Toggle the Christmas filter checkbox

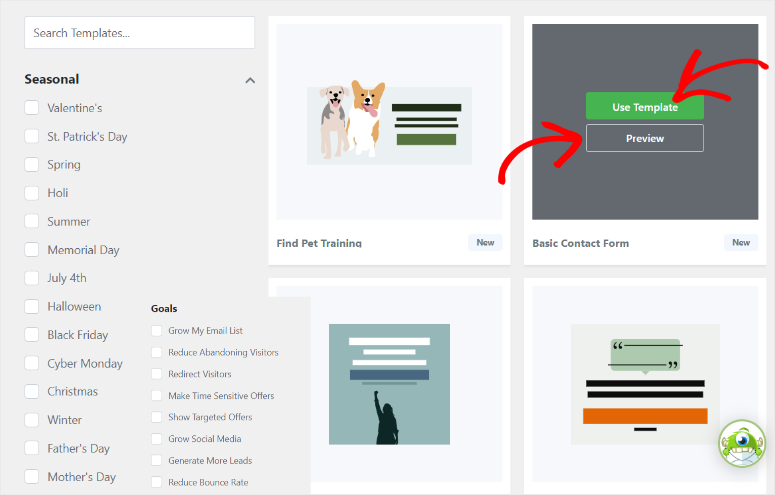pos(32,392)
